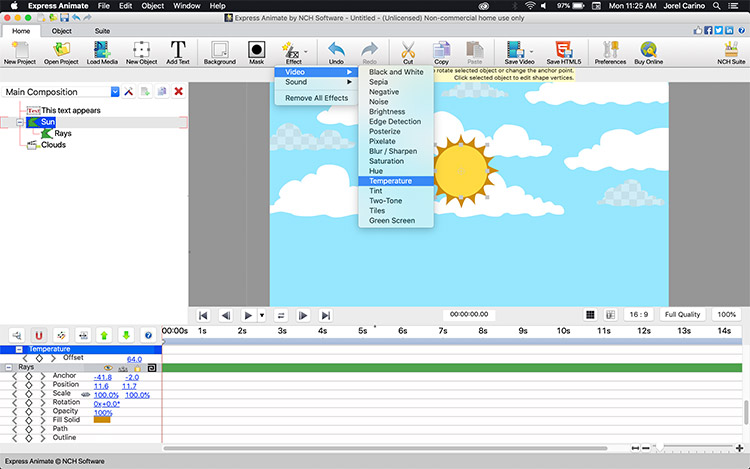This screenshot has height=469, width=750.
Task: Click the Save Video icon
Action: [518, 52]
